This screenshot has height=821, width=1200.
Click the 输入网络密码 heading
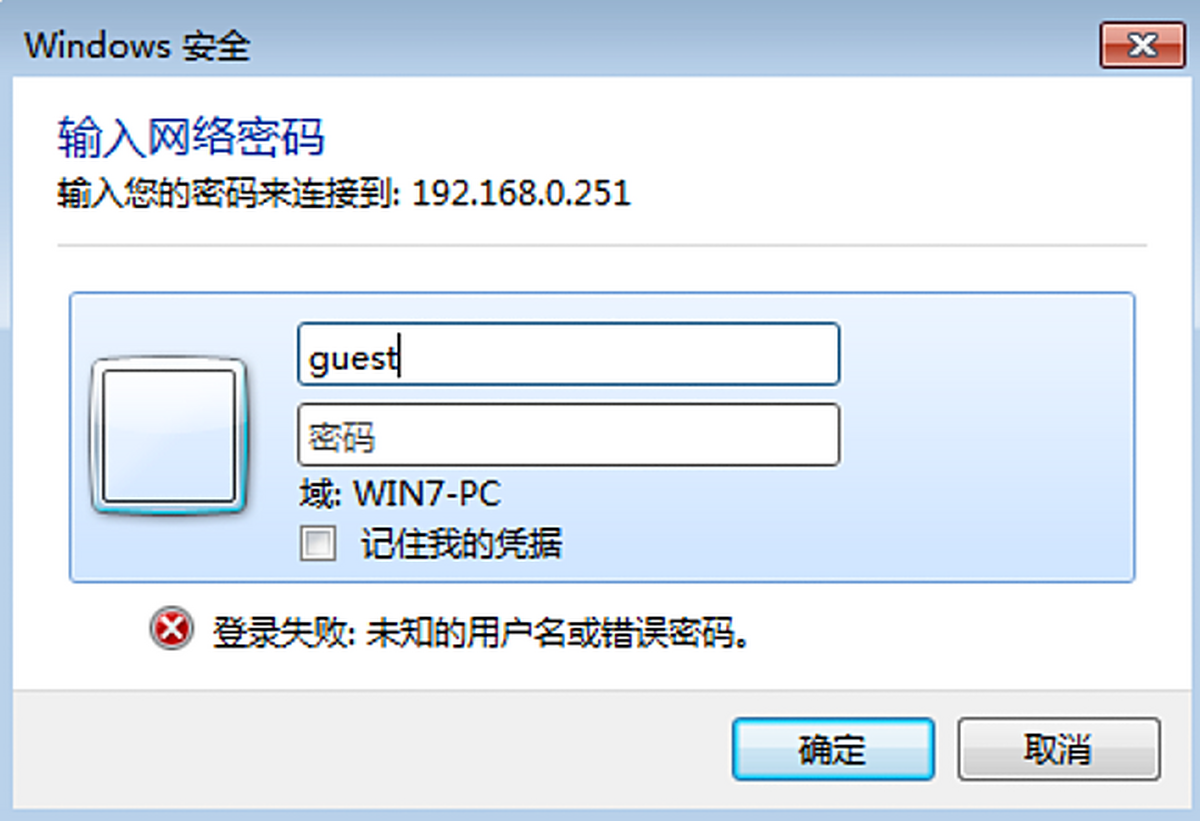click(191, 137)
